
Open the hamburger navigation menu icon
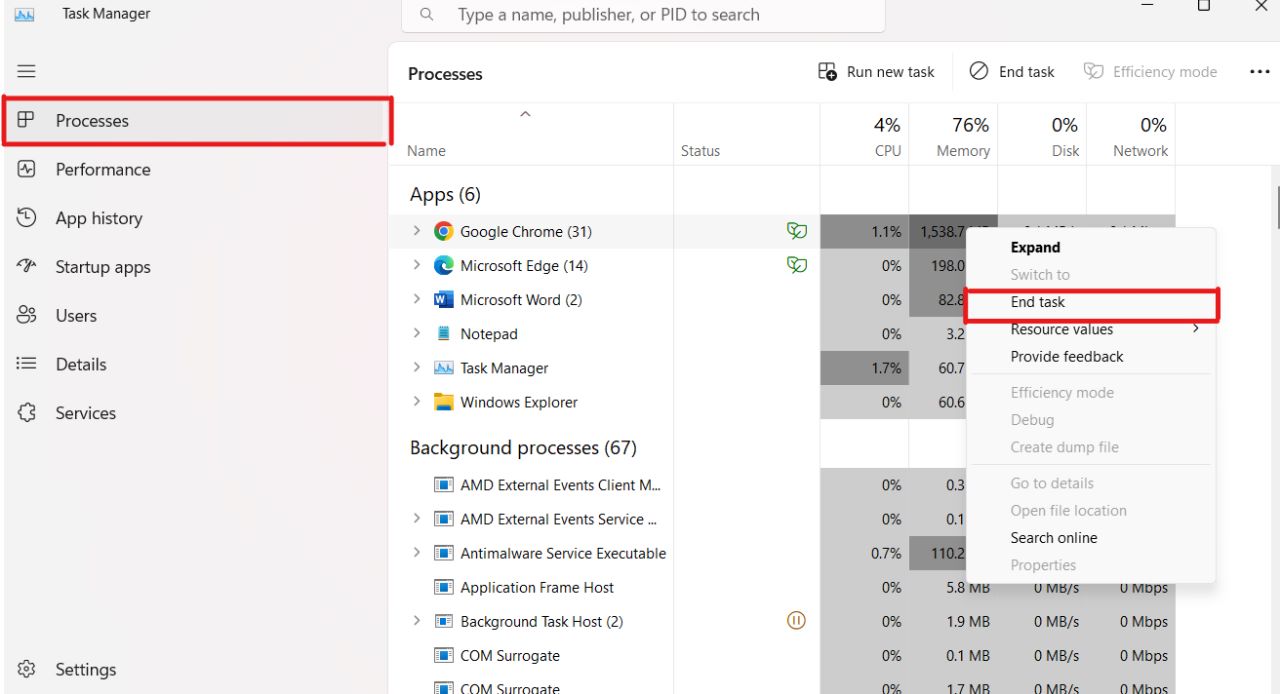(x=26, y=71)
